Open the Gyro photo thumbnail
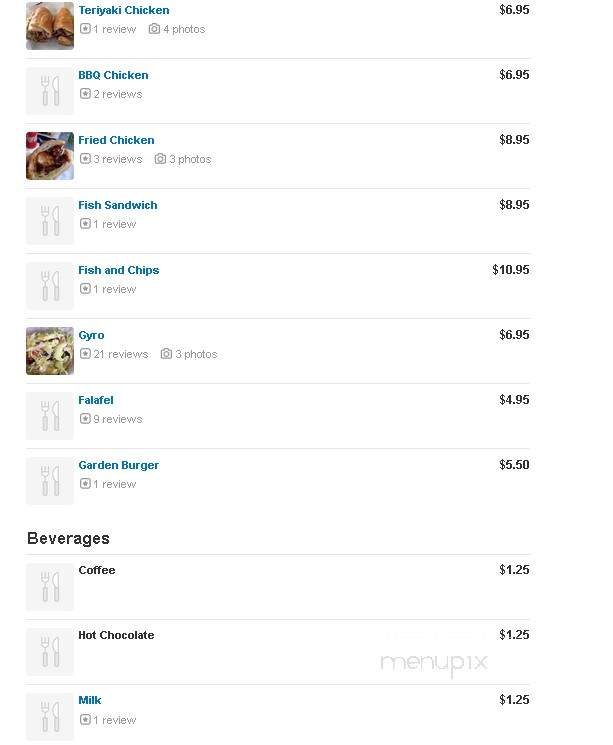The width and height of the screenshot is (613, 745). 50,351
